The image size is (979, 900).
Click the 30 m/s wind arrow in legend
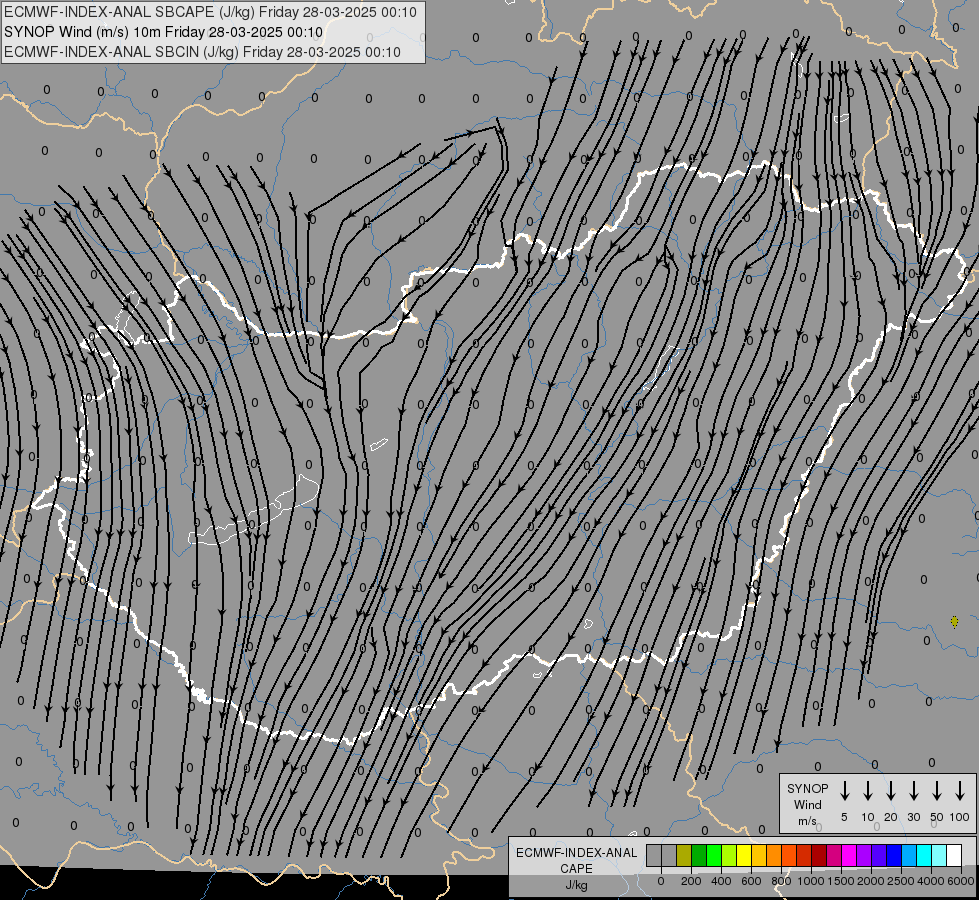tap(913, 791)
